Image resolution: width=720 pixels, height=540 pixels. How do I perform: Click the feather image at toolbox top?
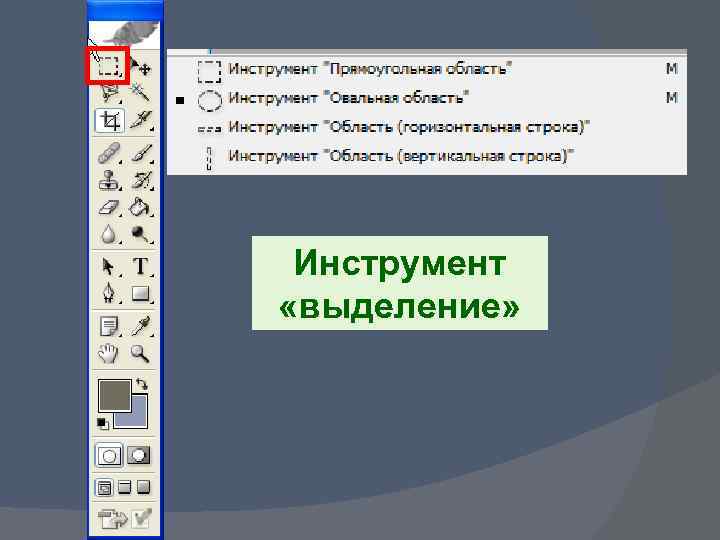click(x=124, y=34)
